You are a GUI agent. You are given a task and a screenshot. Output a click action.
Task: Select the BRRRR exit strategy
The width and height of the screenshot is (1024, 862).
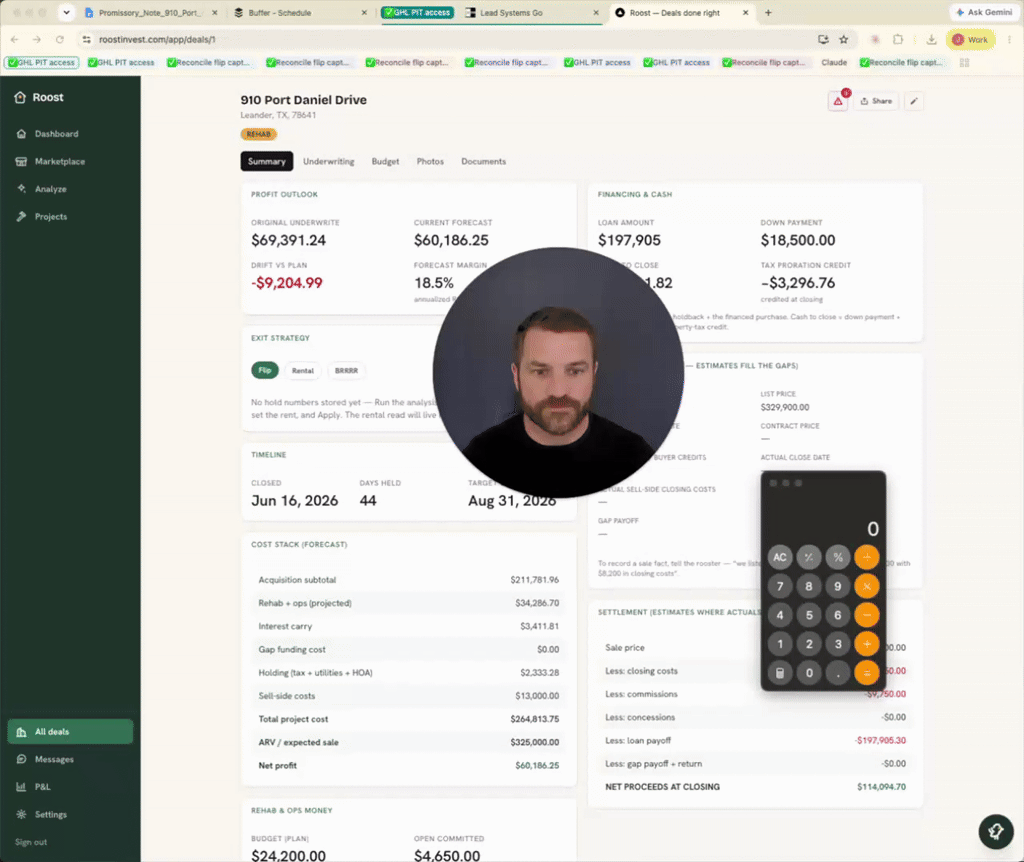[x=346, y=370]
